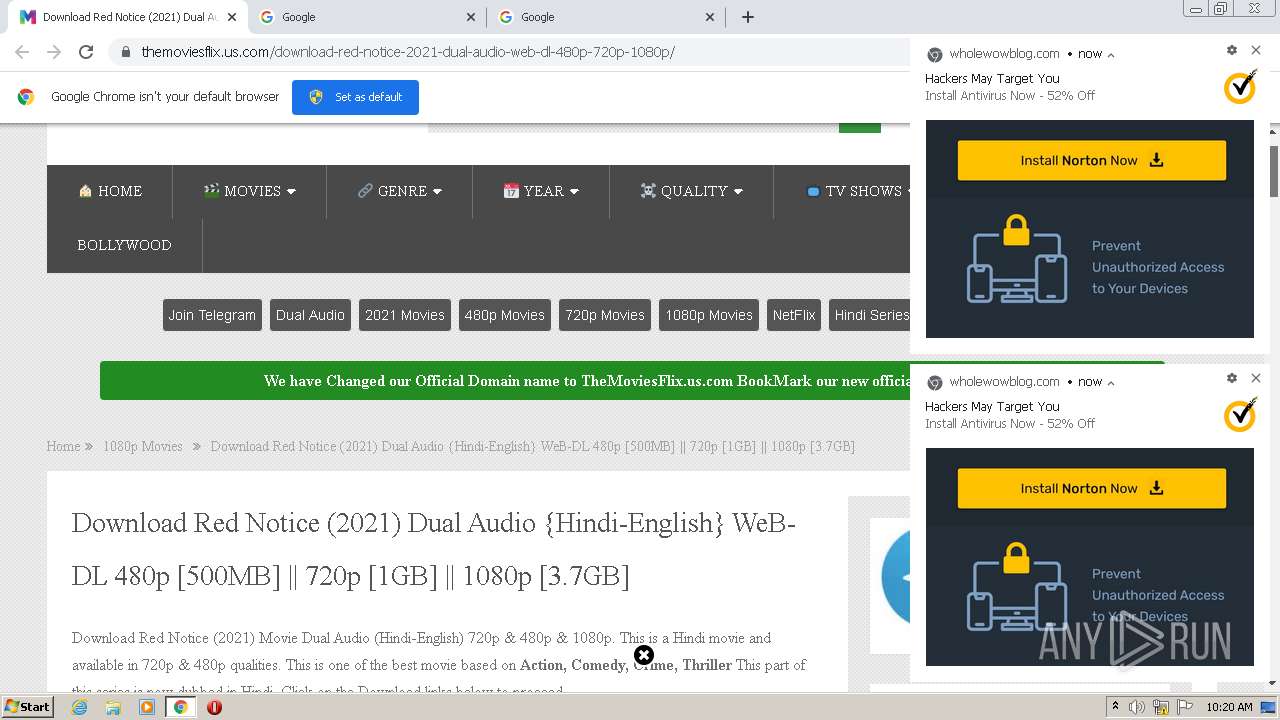This screenshot has width=1280, height=720.
Task: Go to HOME in site navigation
Action: (110, 191)
